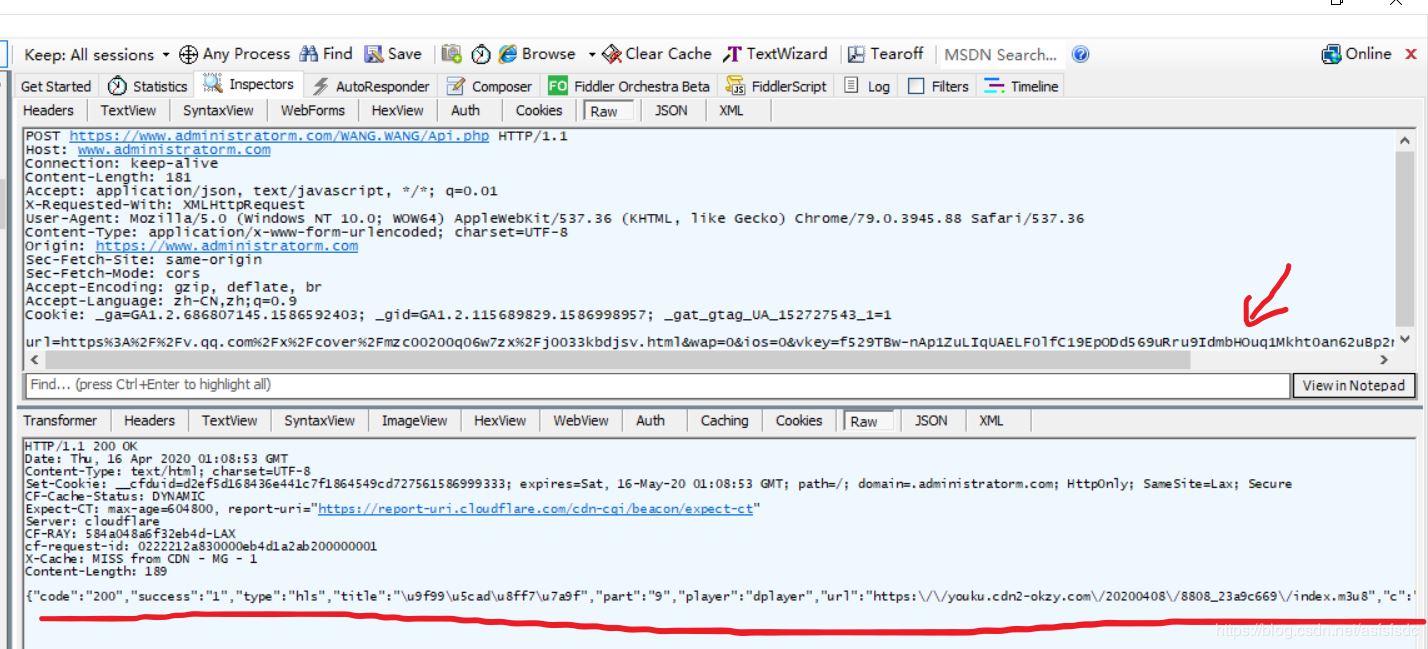Open the response TextView tab
Image resolution: width=1428 pixels, height=649 pixels.
click(x=229, y=421)
